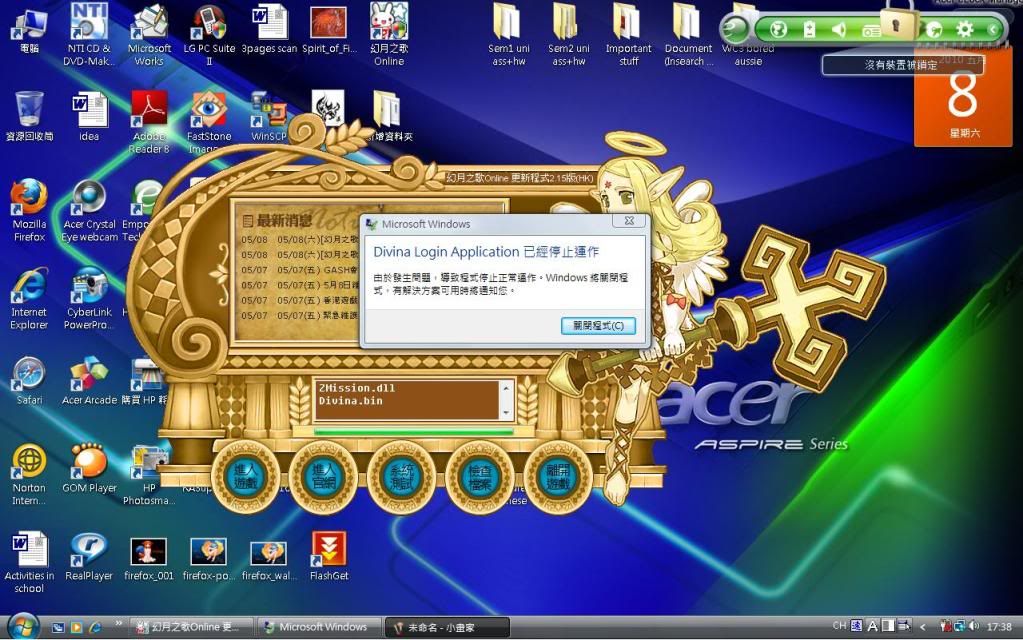The image size is (1023, 640).
Task: Open the 資源回收筒 Recycle Bin
Action: [29, 115]
